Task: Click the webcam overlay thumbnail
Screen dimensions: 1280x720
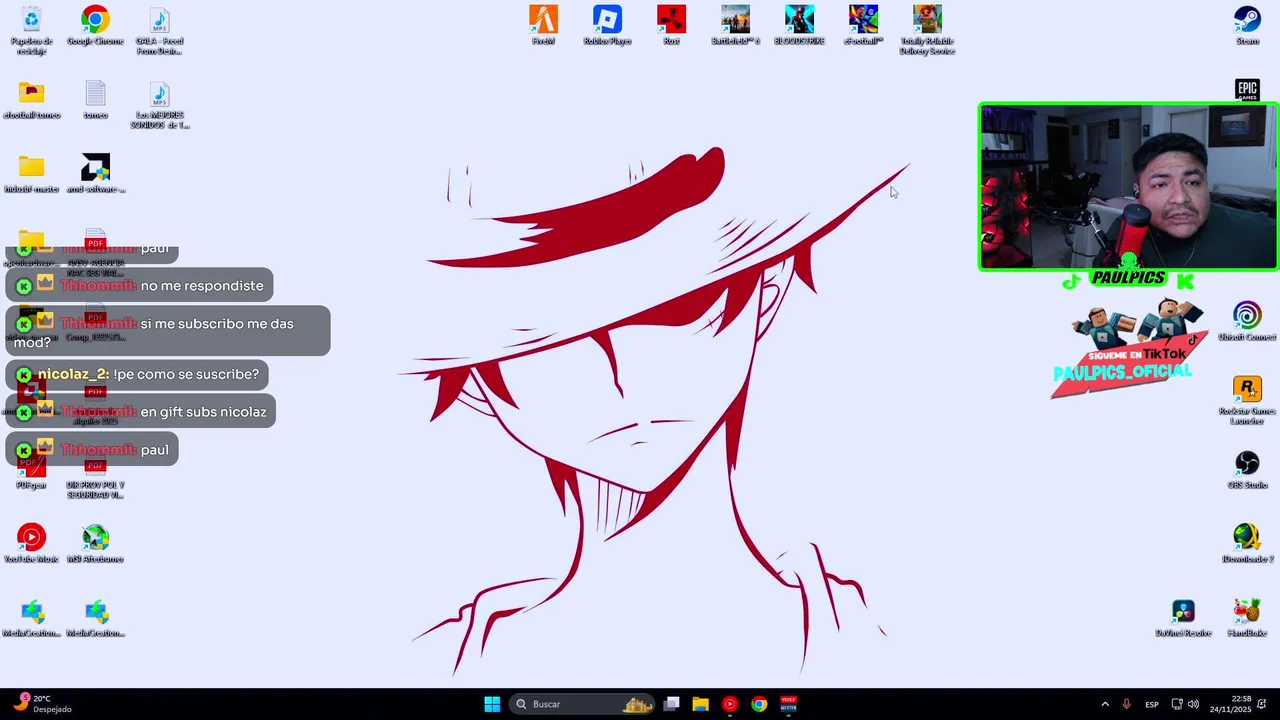Action: 1128,187
